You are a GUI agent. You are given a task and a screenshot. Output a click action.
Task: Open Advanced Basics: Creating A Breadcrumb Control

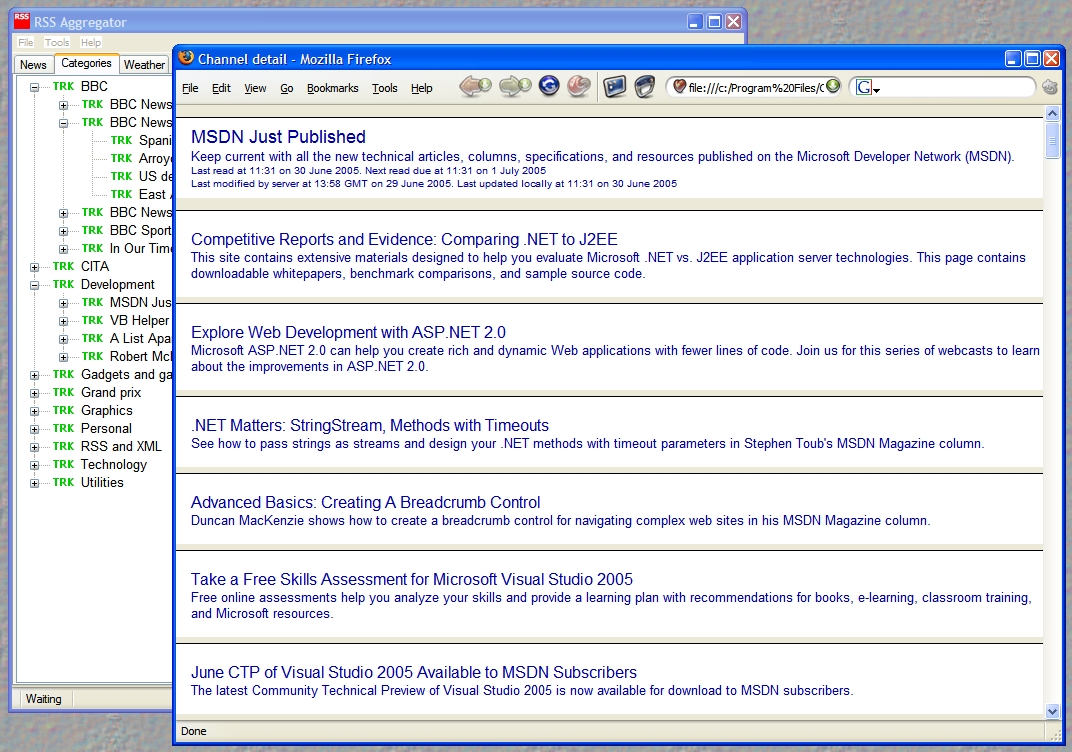tap(365, 502)
